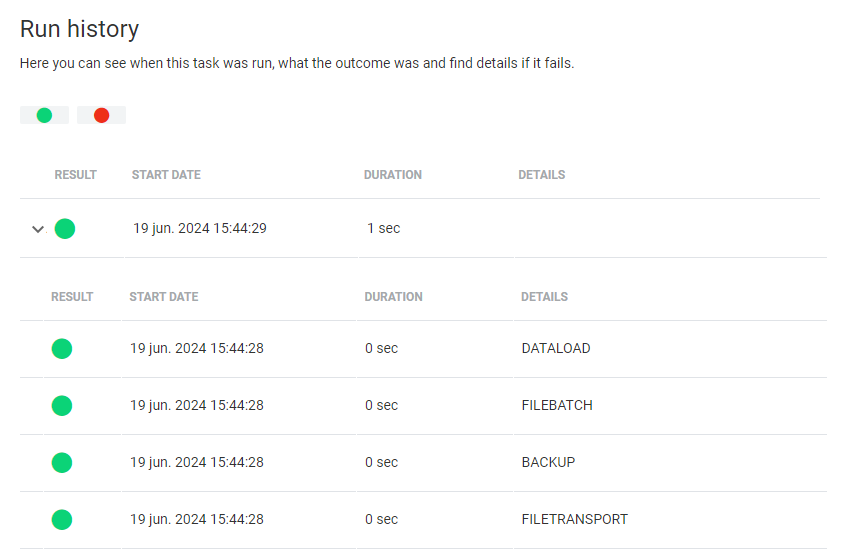Open FILEBATCH step details
Image resolution: width=855 pixels, height=554 pixels.
pos(557,406)
